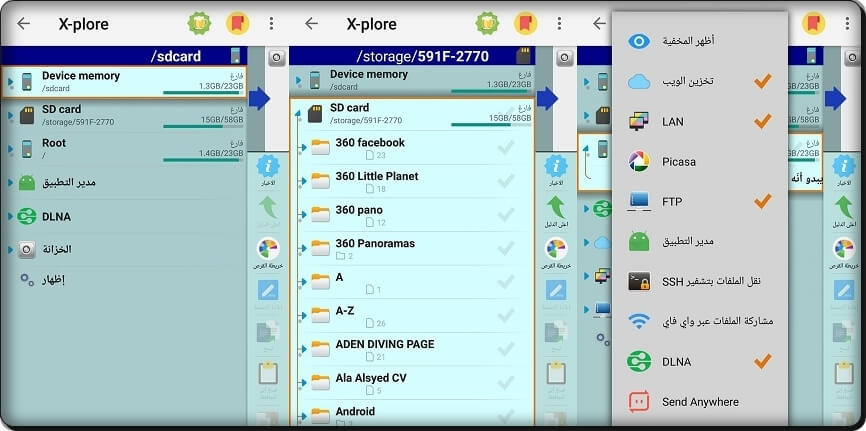Collapse the SD card tree in the 591F-2770 pane
Viewport: 866px width, 431px height.
click(x=298, y=114)
